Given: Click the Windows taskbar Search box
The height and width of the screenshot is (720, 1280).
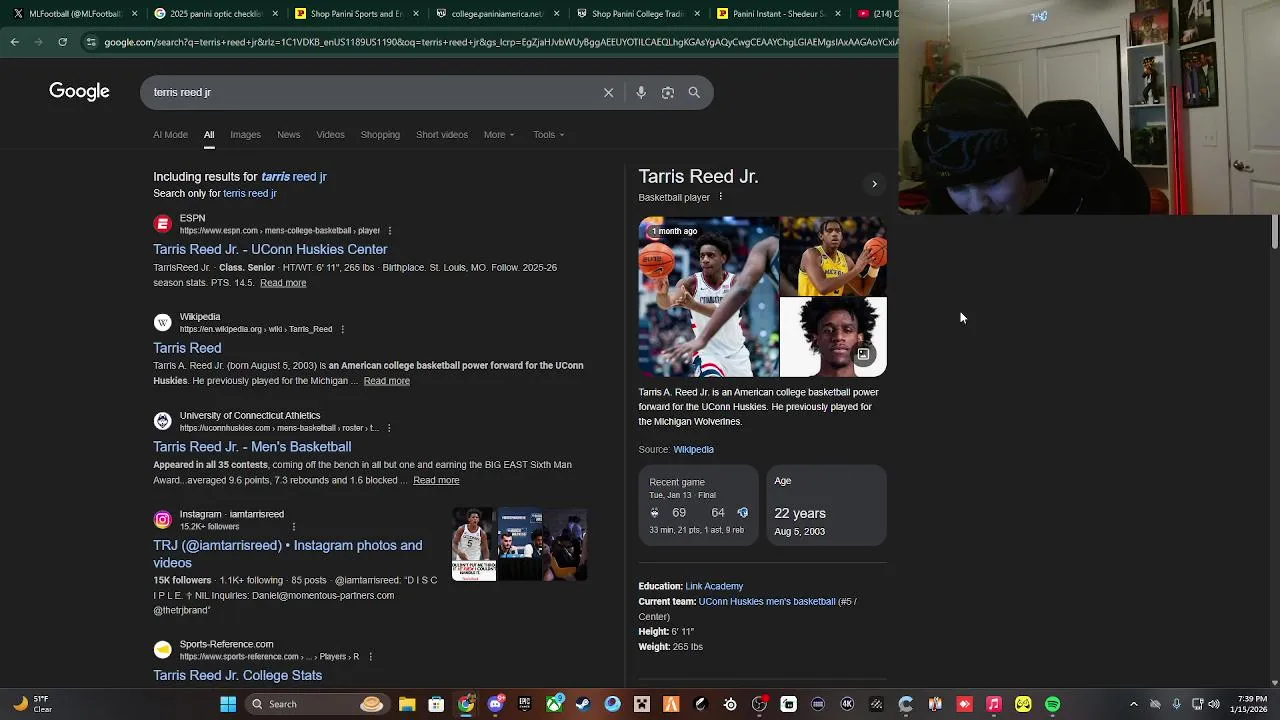Looking at the screenshot, I should pyautogui.click(x=317, y=704).
